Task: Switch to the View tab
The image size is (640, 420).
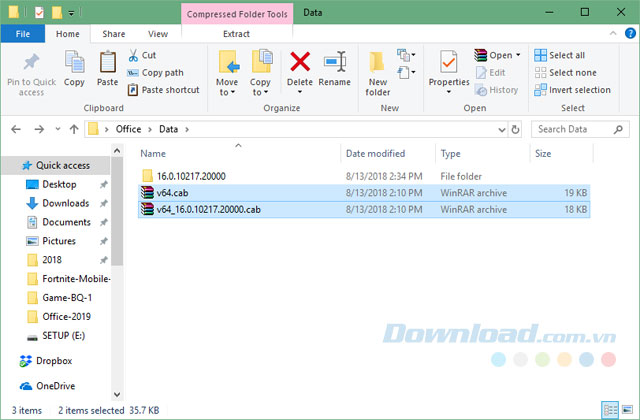Action: tap(158, 34)
